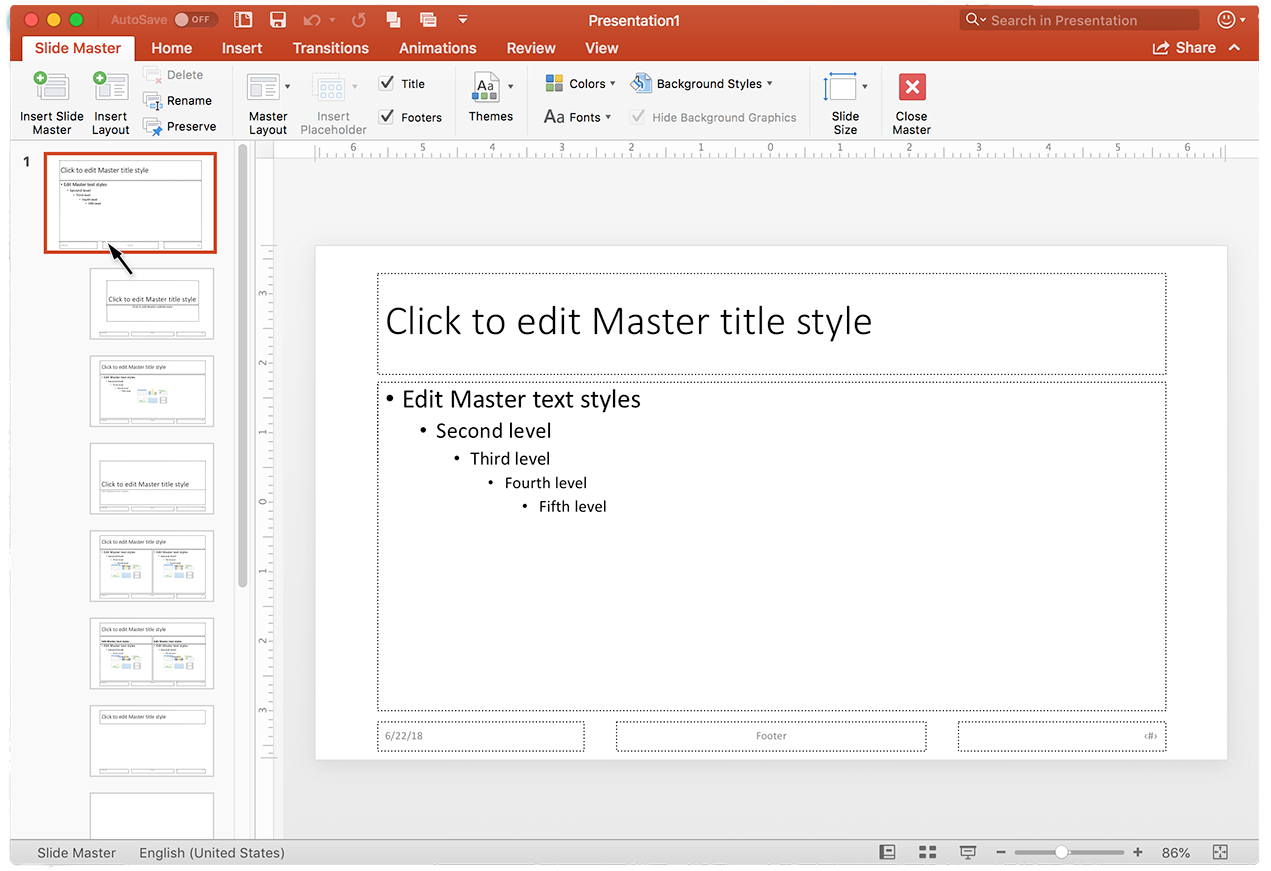This screenshot has width=1271, height=871.
Task: Click the zoom out minus button
Action: click(1001, 853)
